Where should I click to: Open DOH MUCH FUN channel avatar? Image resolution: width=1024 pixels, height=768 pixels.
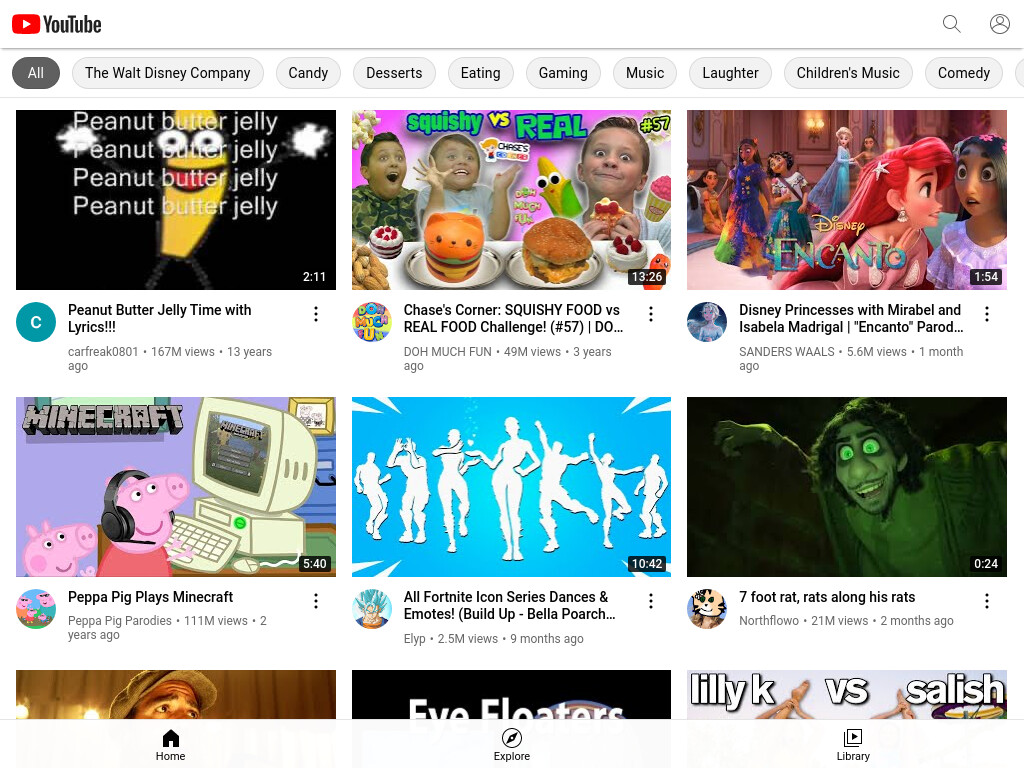(x=372, y=322)
